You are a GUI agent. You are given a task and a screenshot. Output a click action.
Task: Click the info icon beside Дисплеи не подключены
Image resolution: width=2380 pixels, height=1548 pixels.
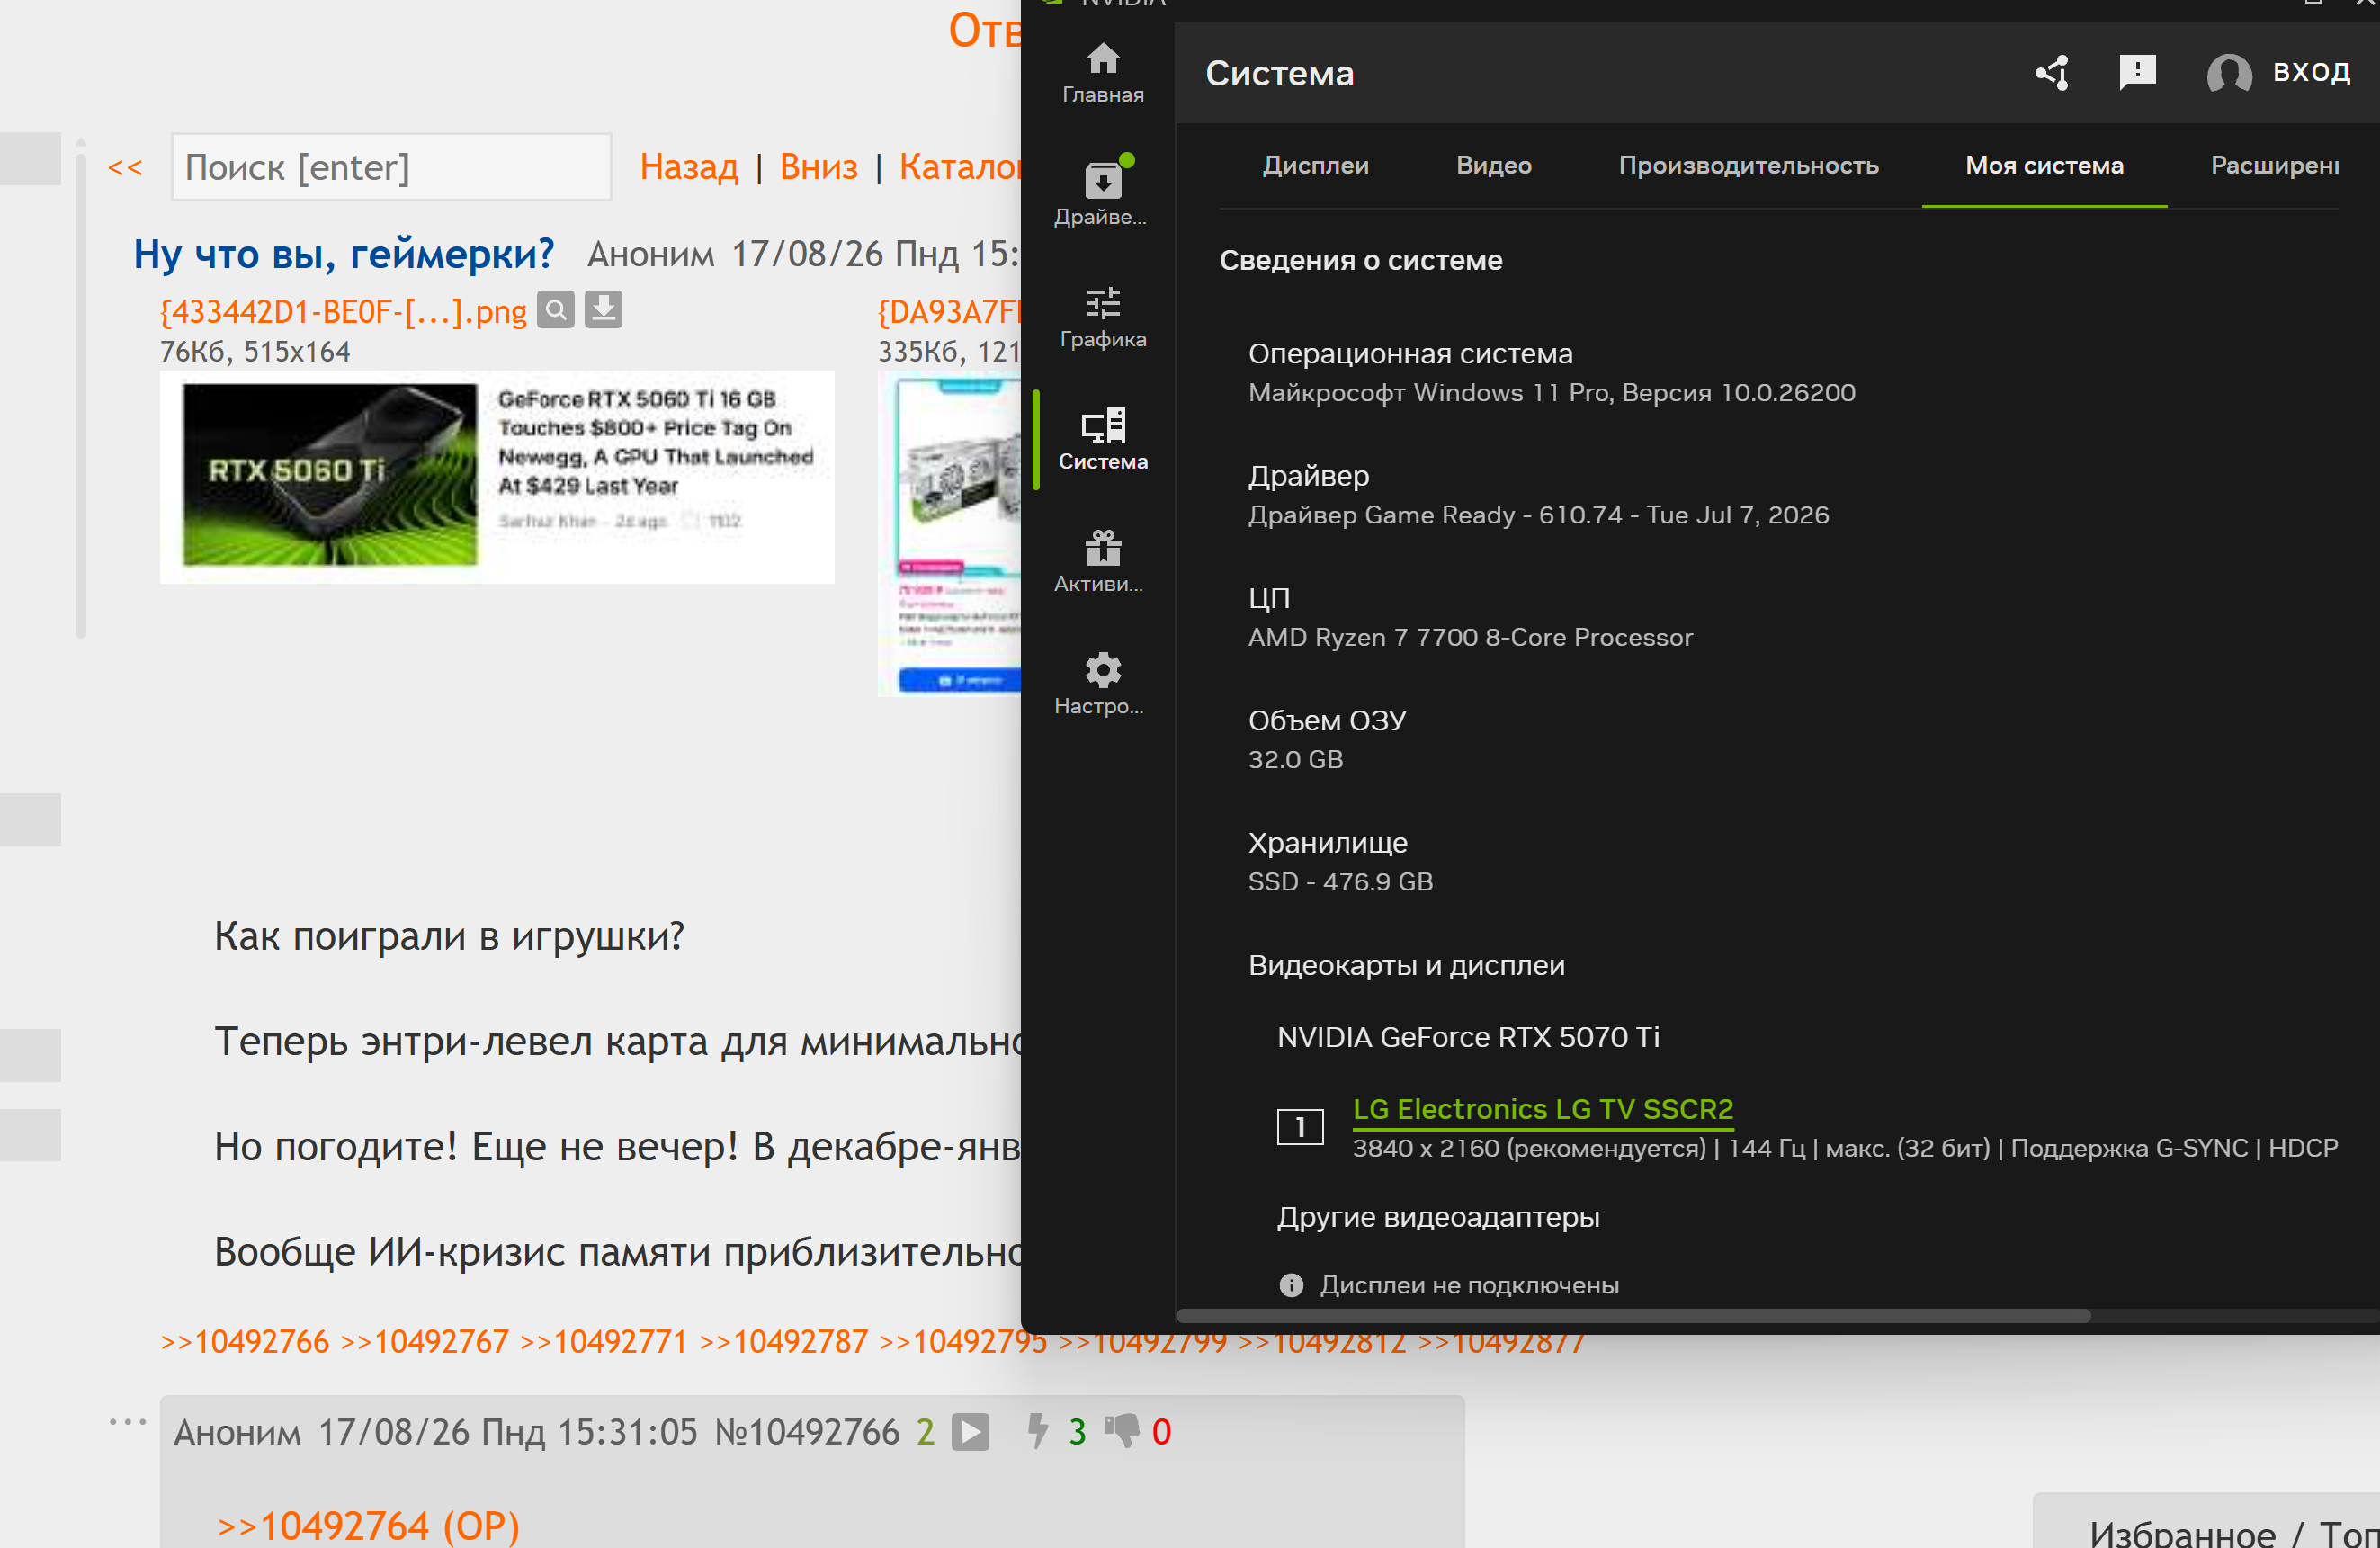[1290, 1285]
